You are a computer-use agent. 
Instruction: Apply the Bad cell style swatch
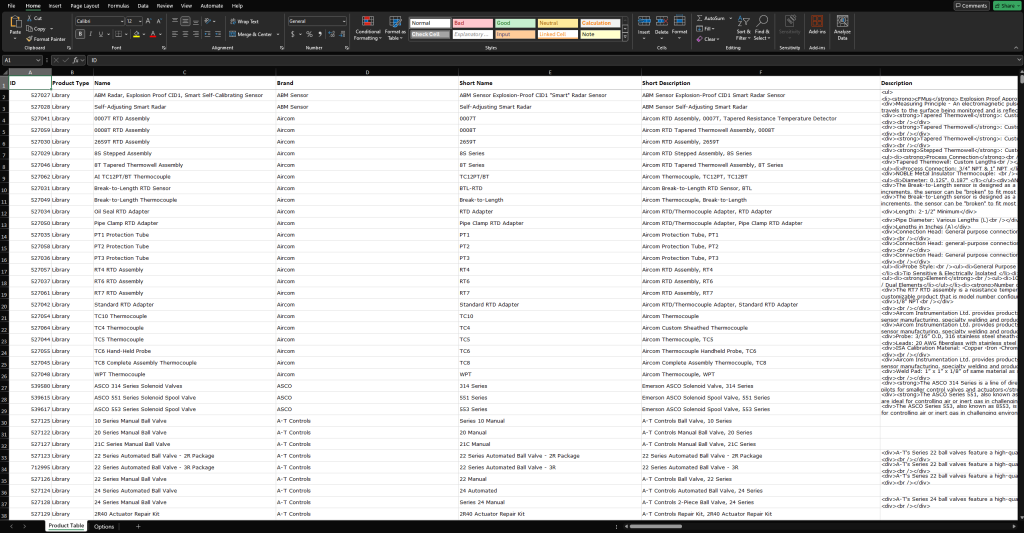470,22
